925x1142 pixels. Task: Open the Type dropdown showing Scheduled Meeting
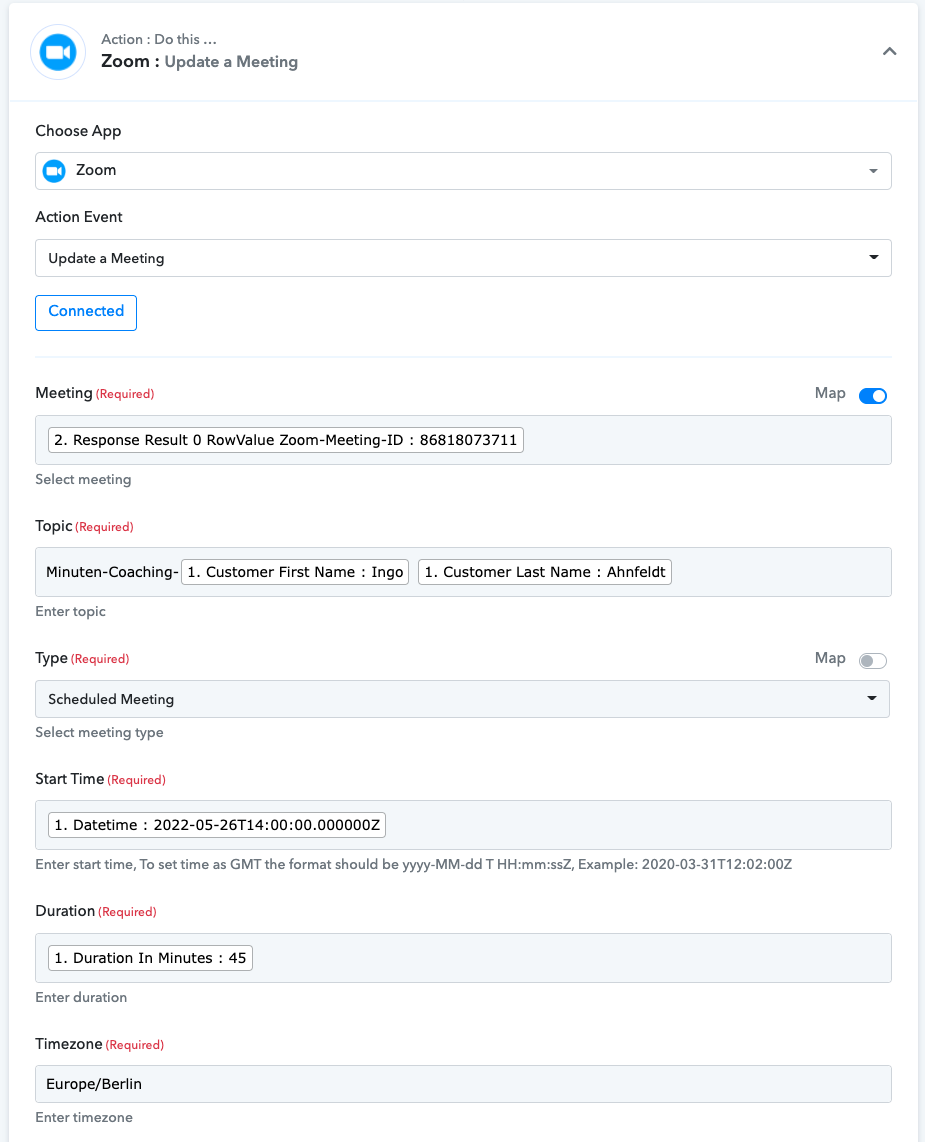pyautogui.click(x=462, y=699)
